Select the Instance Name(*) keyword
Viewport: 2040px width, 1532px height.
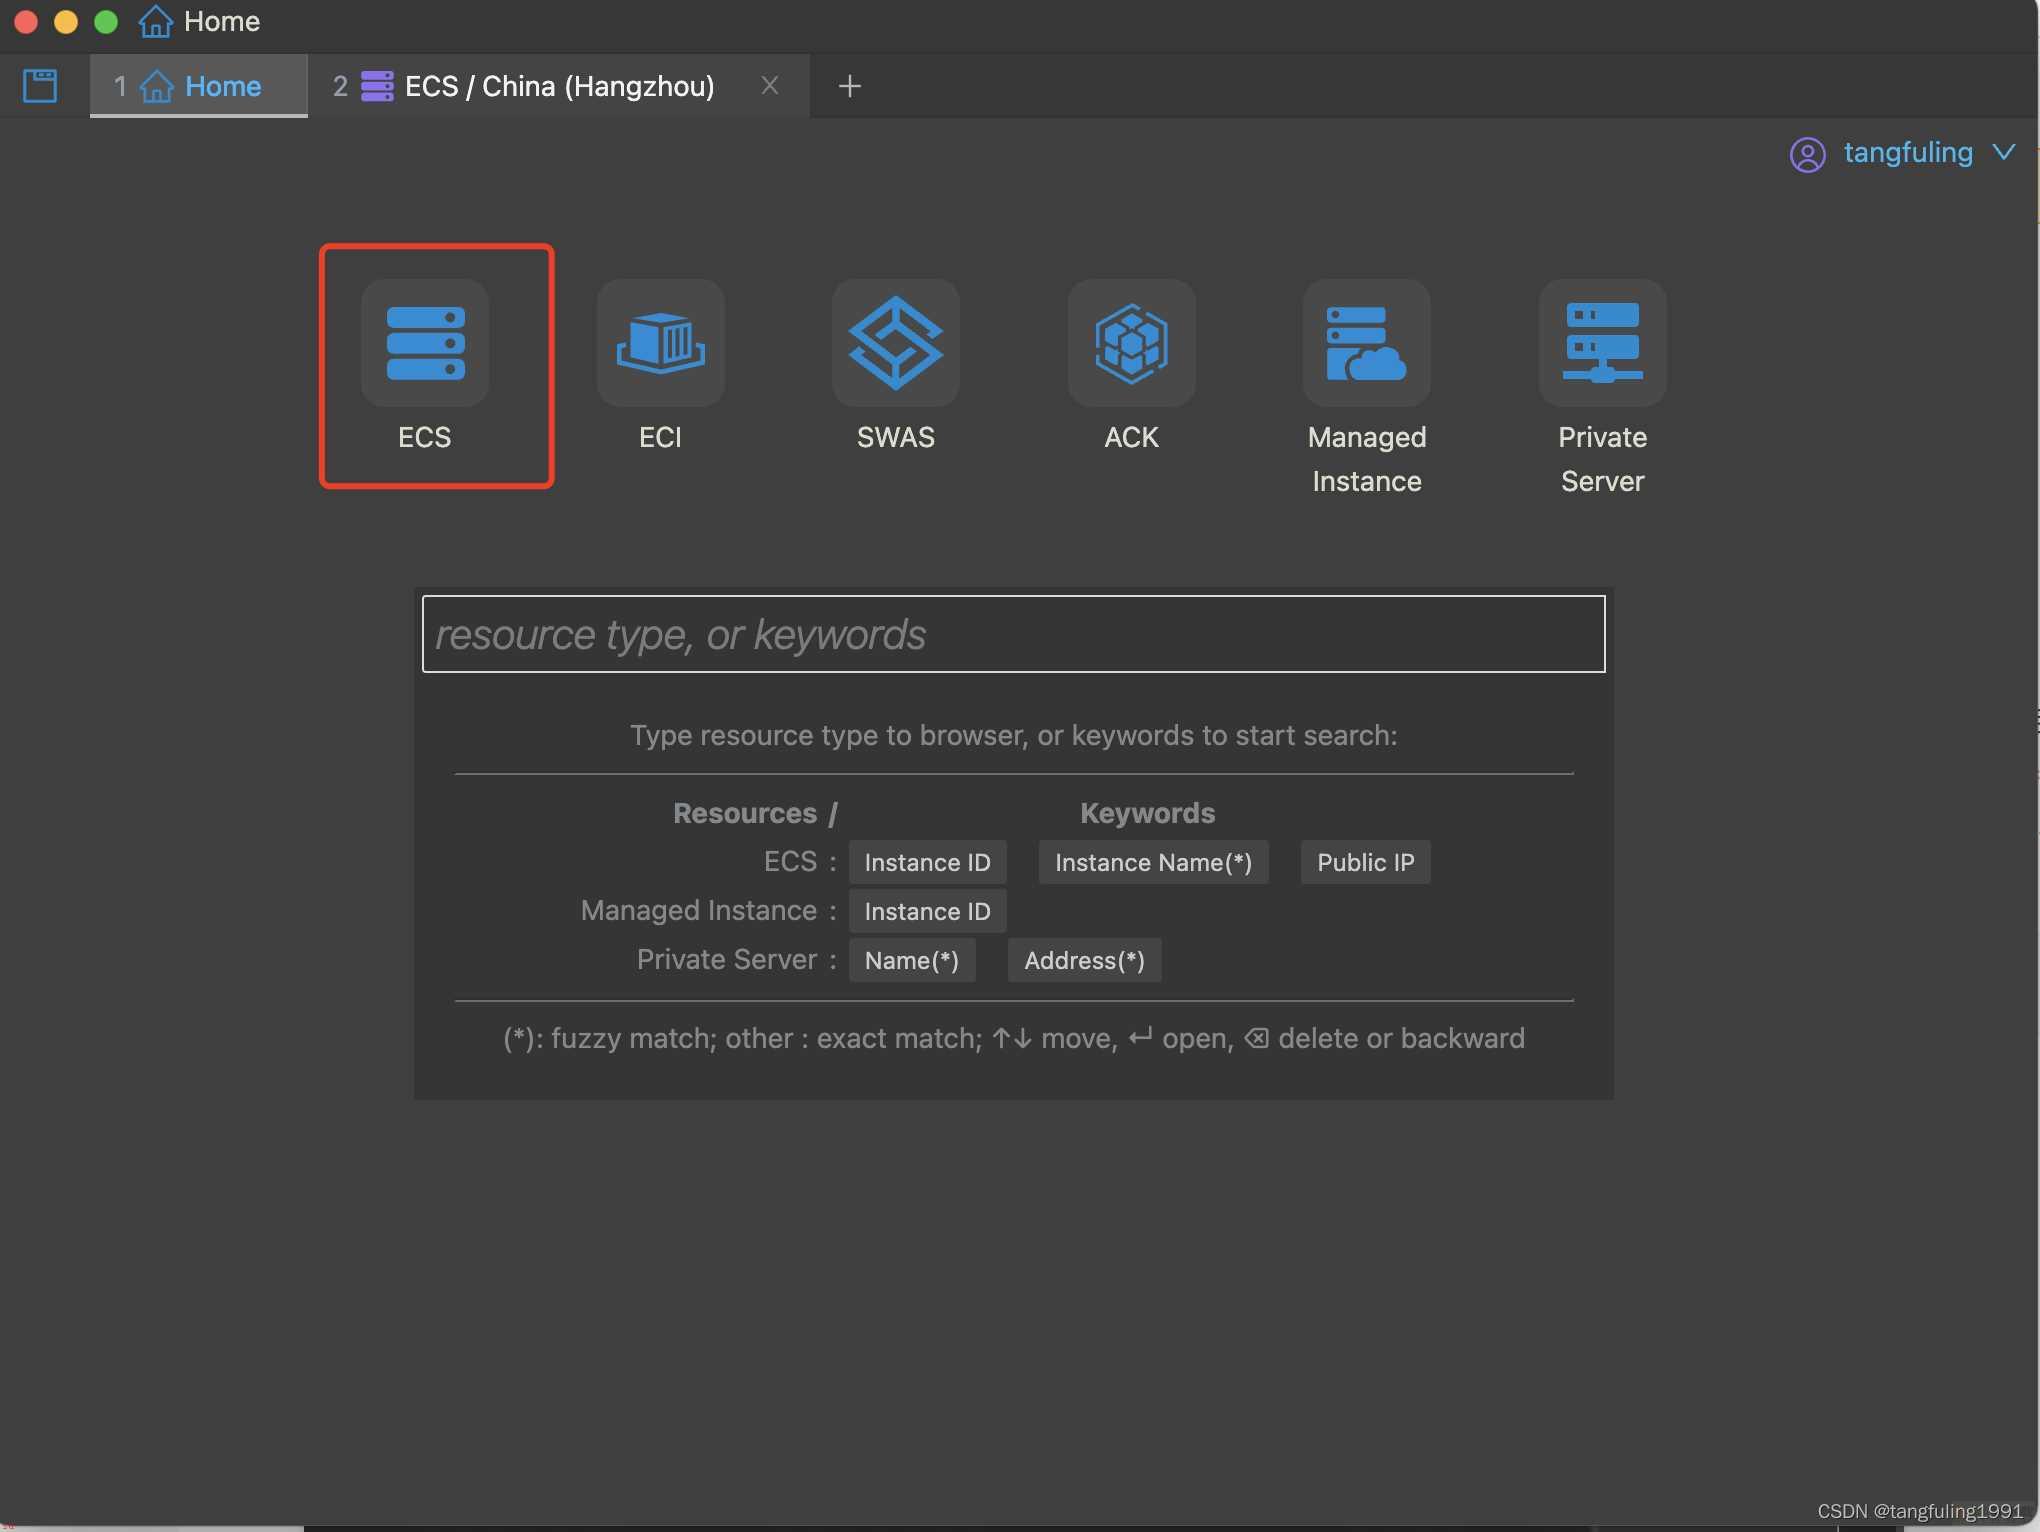pos(1154,862)
